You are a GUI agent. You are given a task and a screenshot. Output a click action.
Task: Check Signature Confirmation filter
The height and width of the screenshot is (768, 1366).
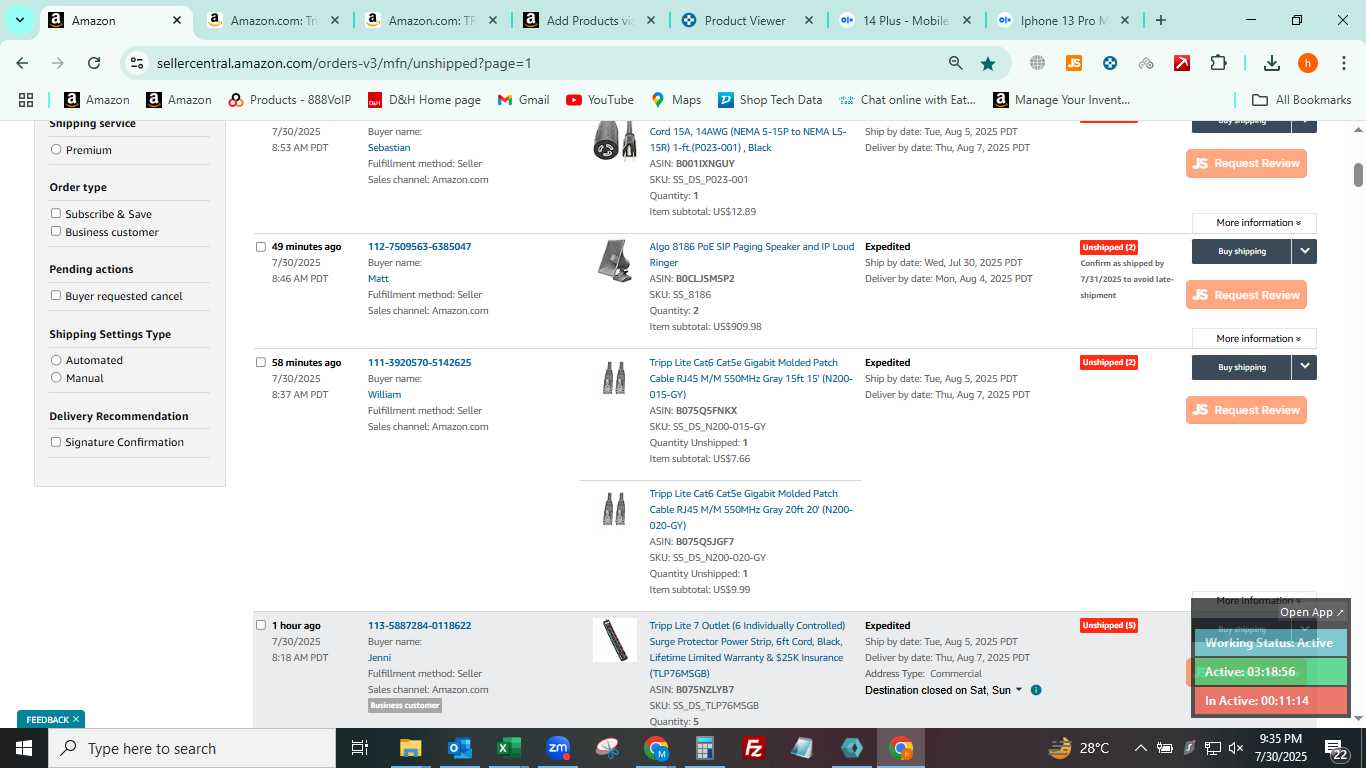[x=56, y=441]
